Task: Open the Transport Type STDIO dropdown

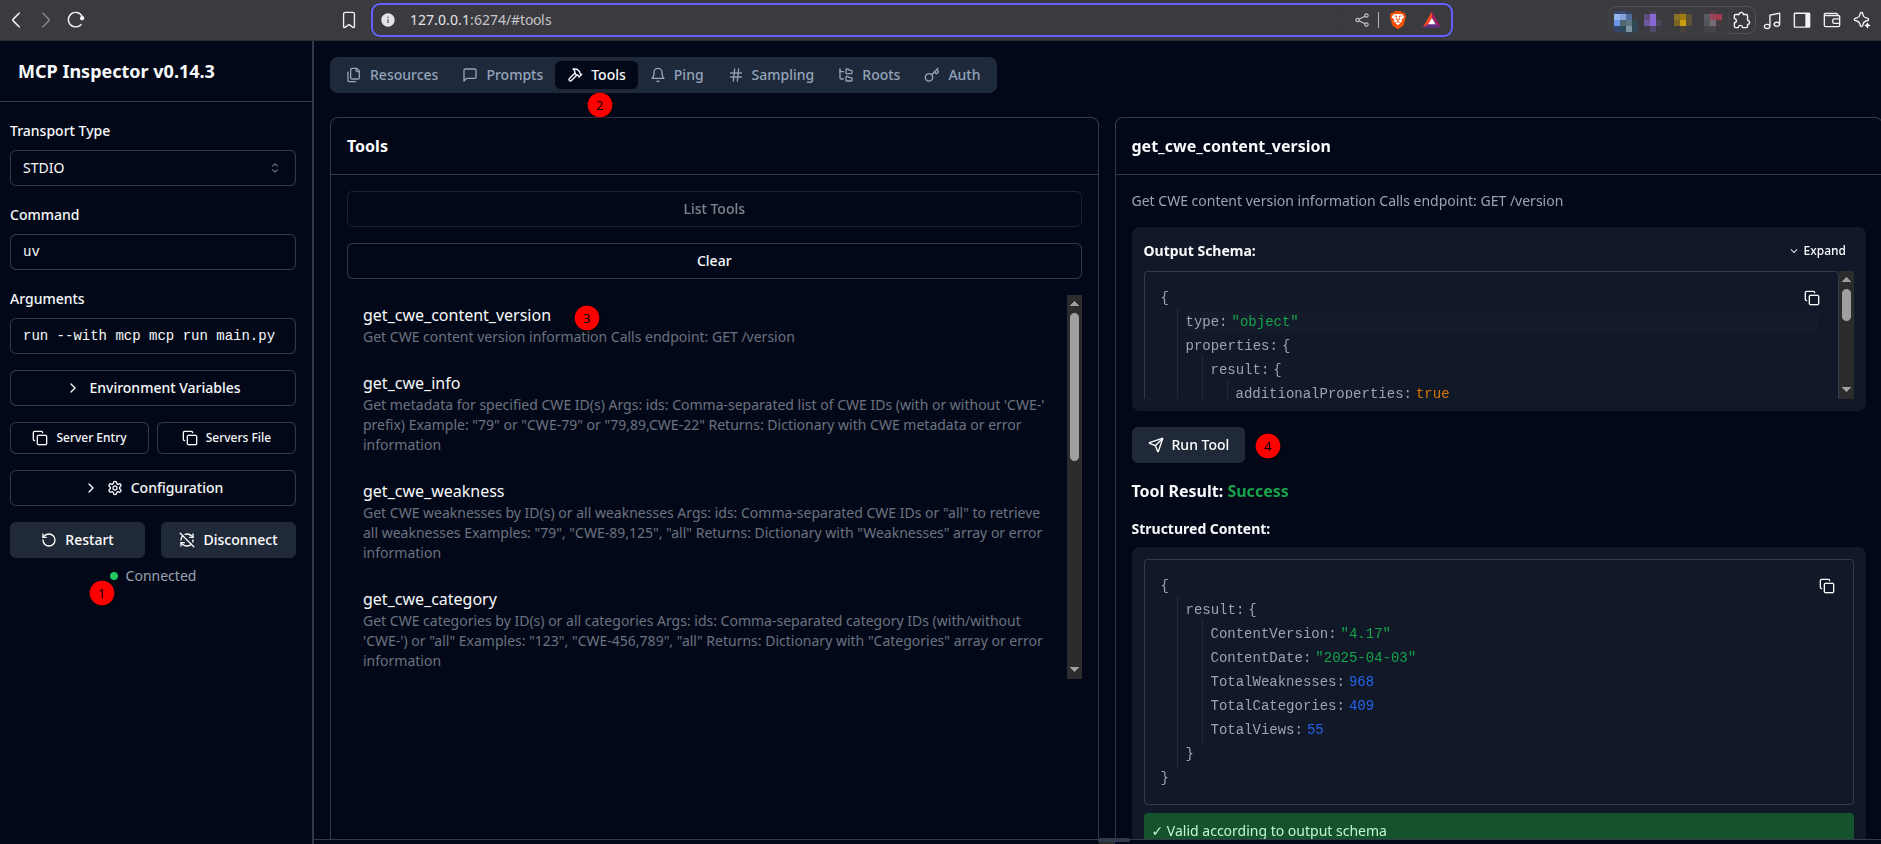Action: tap(153, 168)
